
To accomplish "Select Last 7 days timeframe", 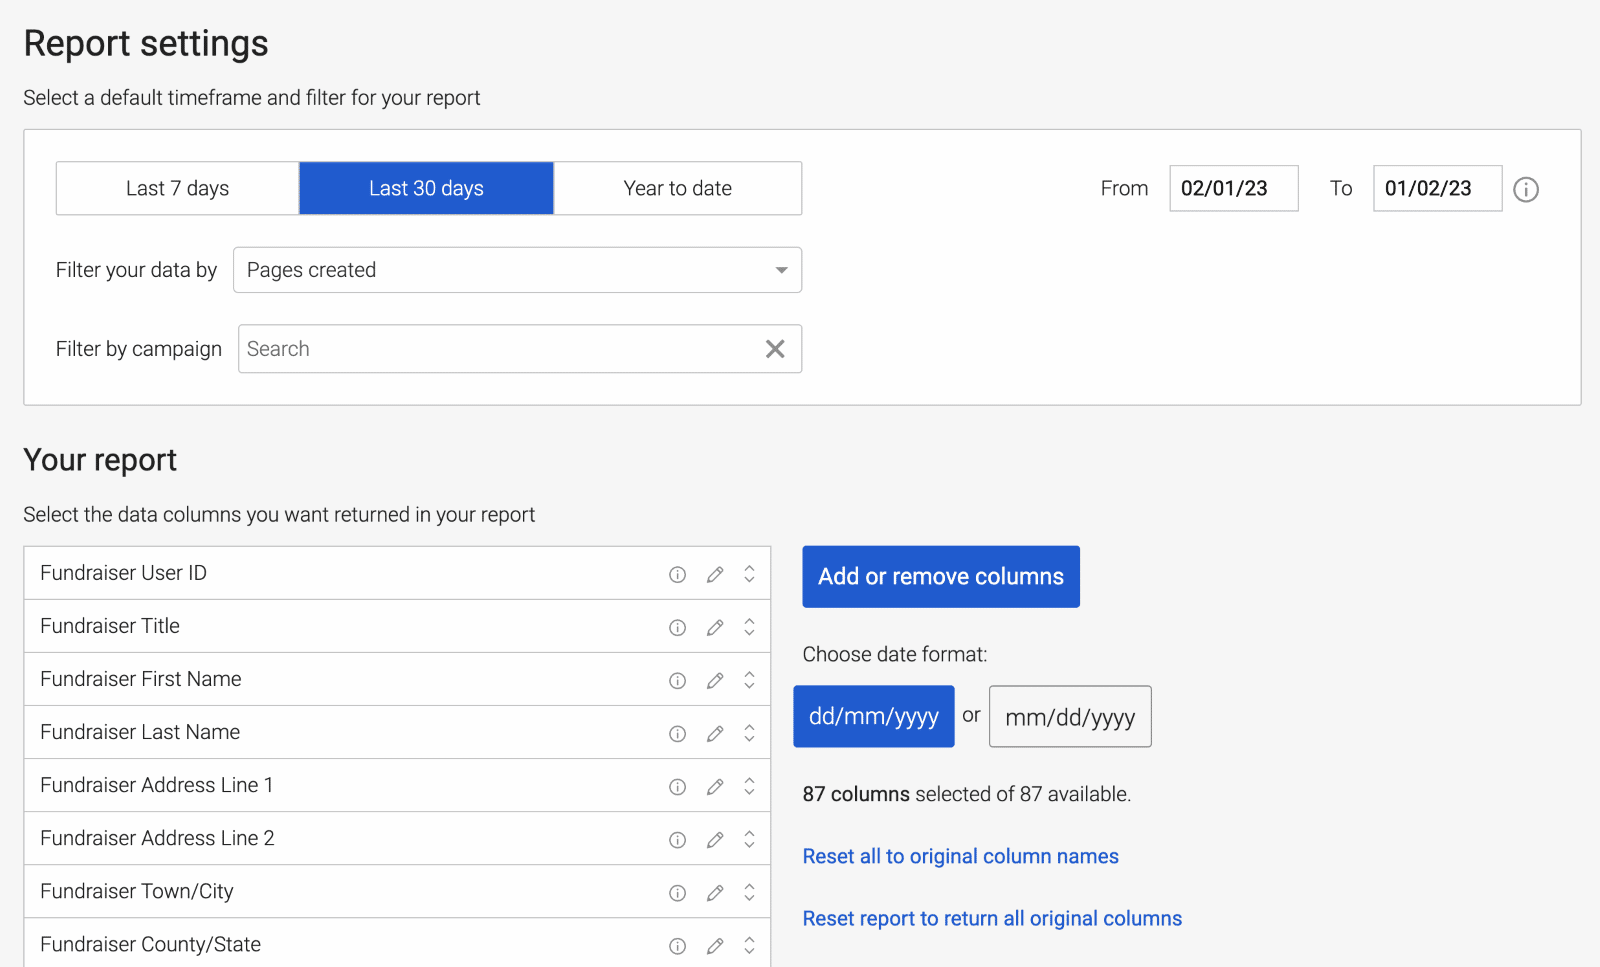I will click(x=178, y=188).
